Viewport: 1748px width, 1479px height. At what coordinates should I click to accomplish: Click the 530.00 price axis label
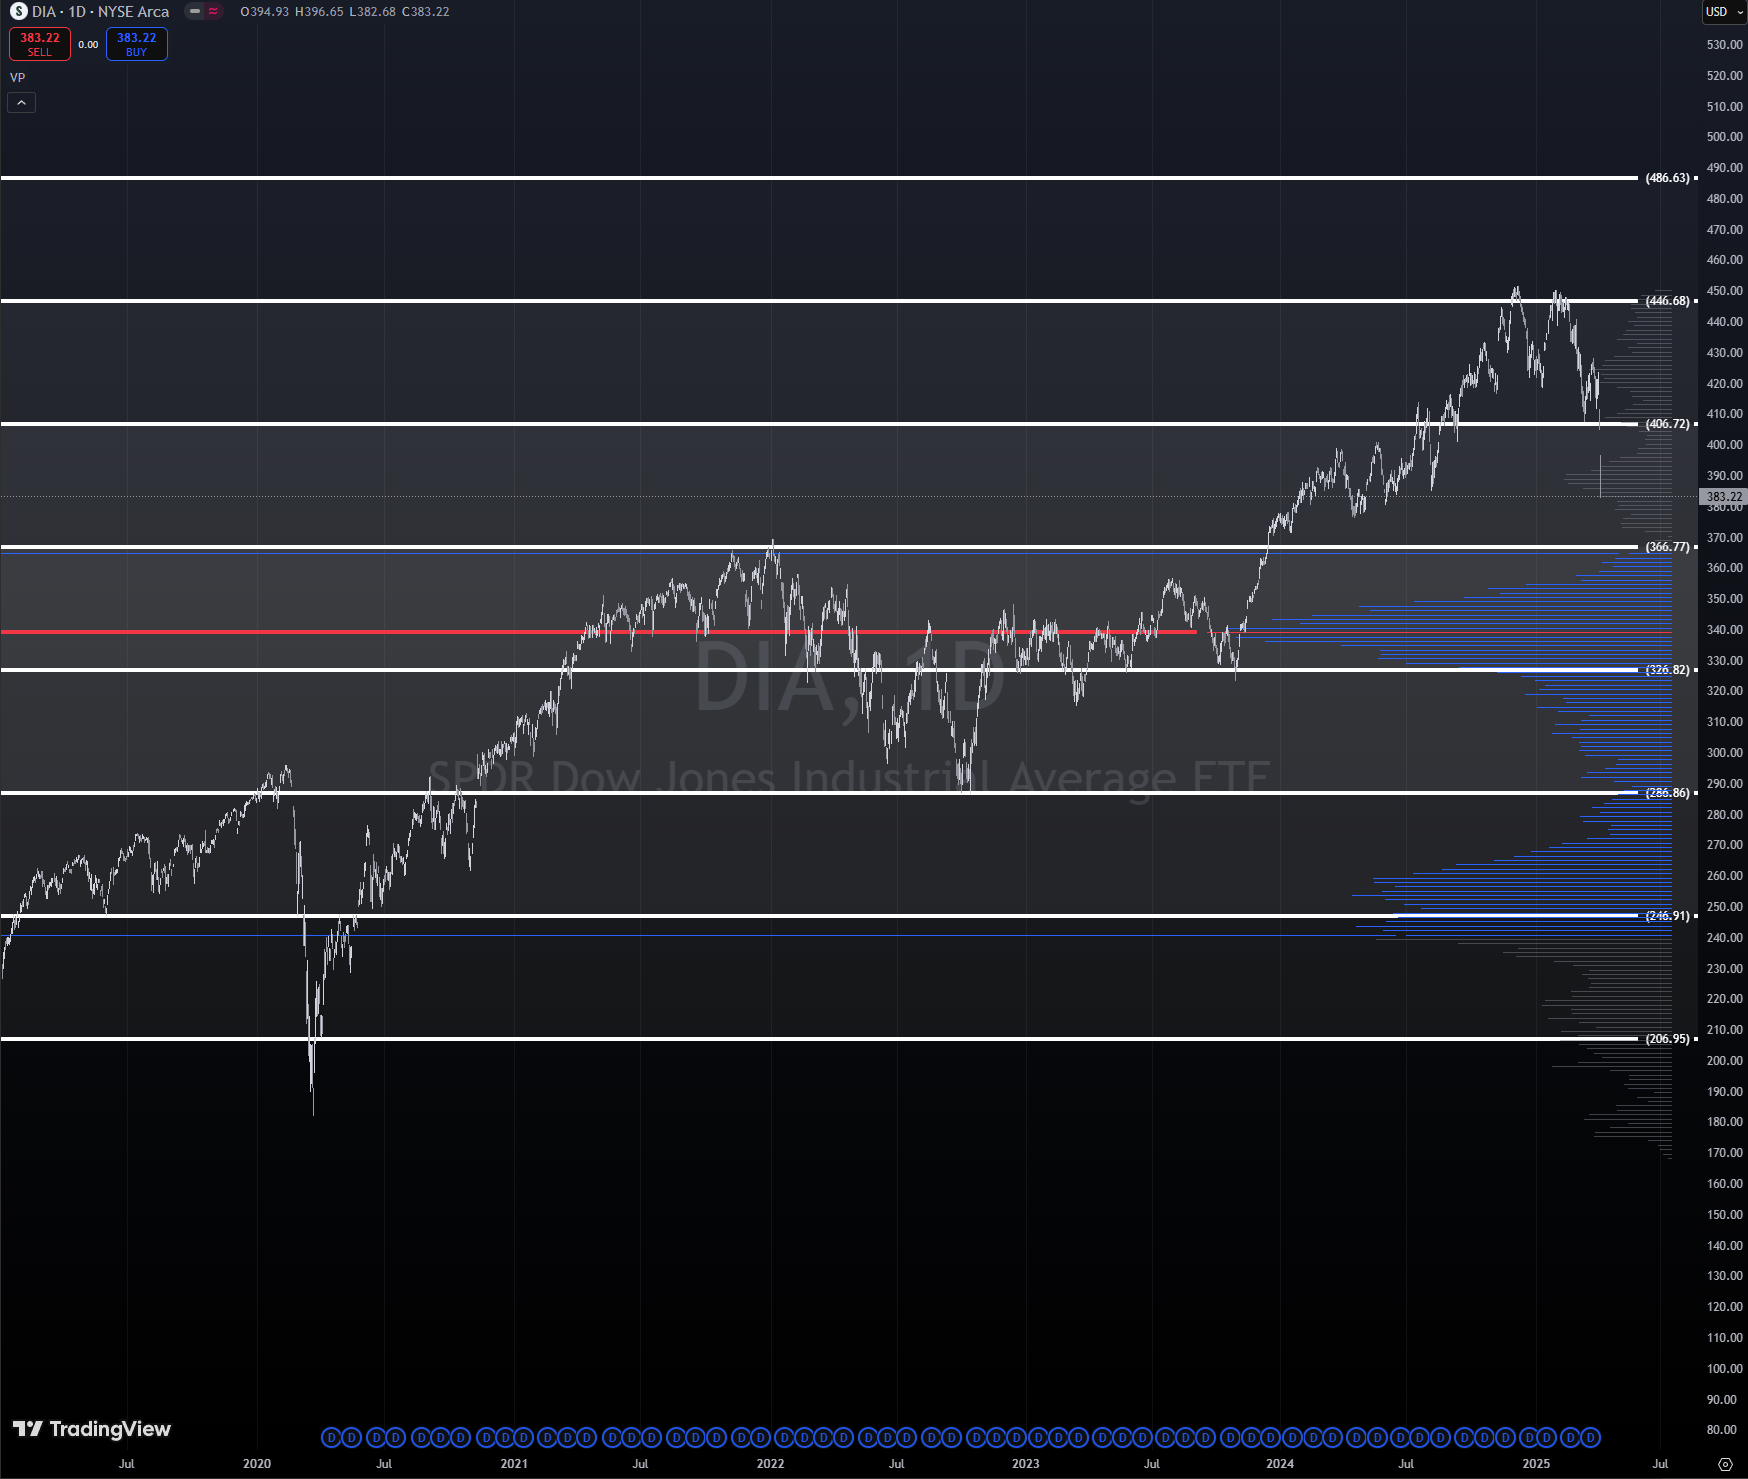click(1724, 45)
